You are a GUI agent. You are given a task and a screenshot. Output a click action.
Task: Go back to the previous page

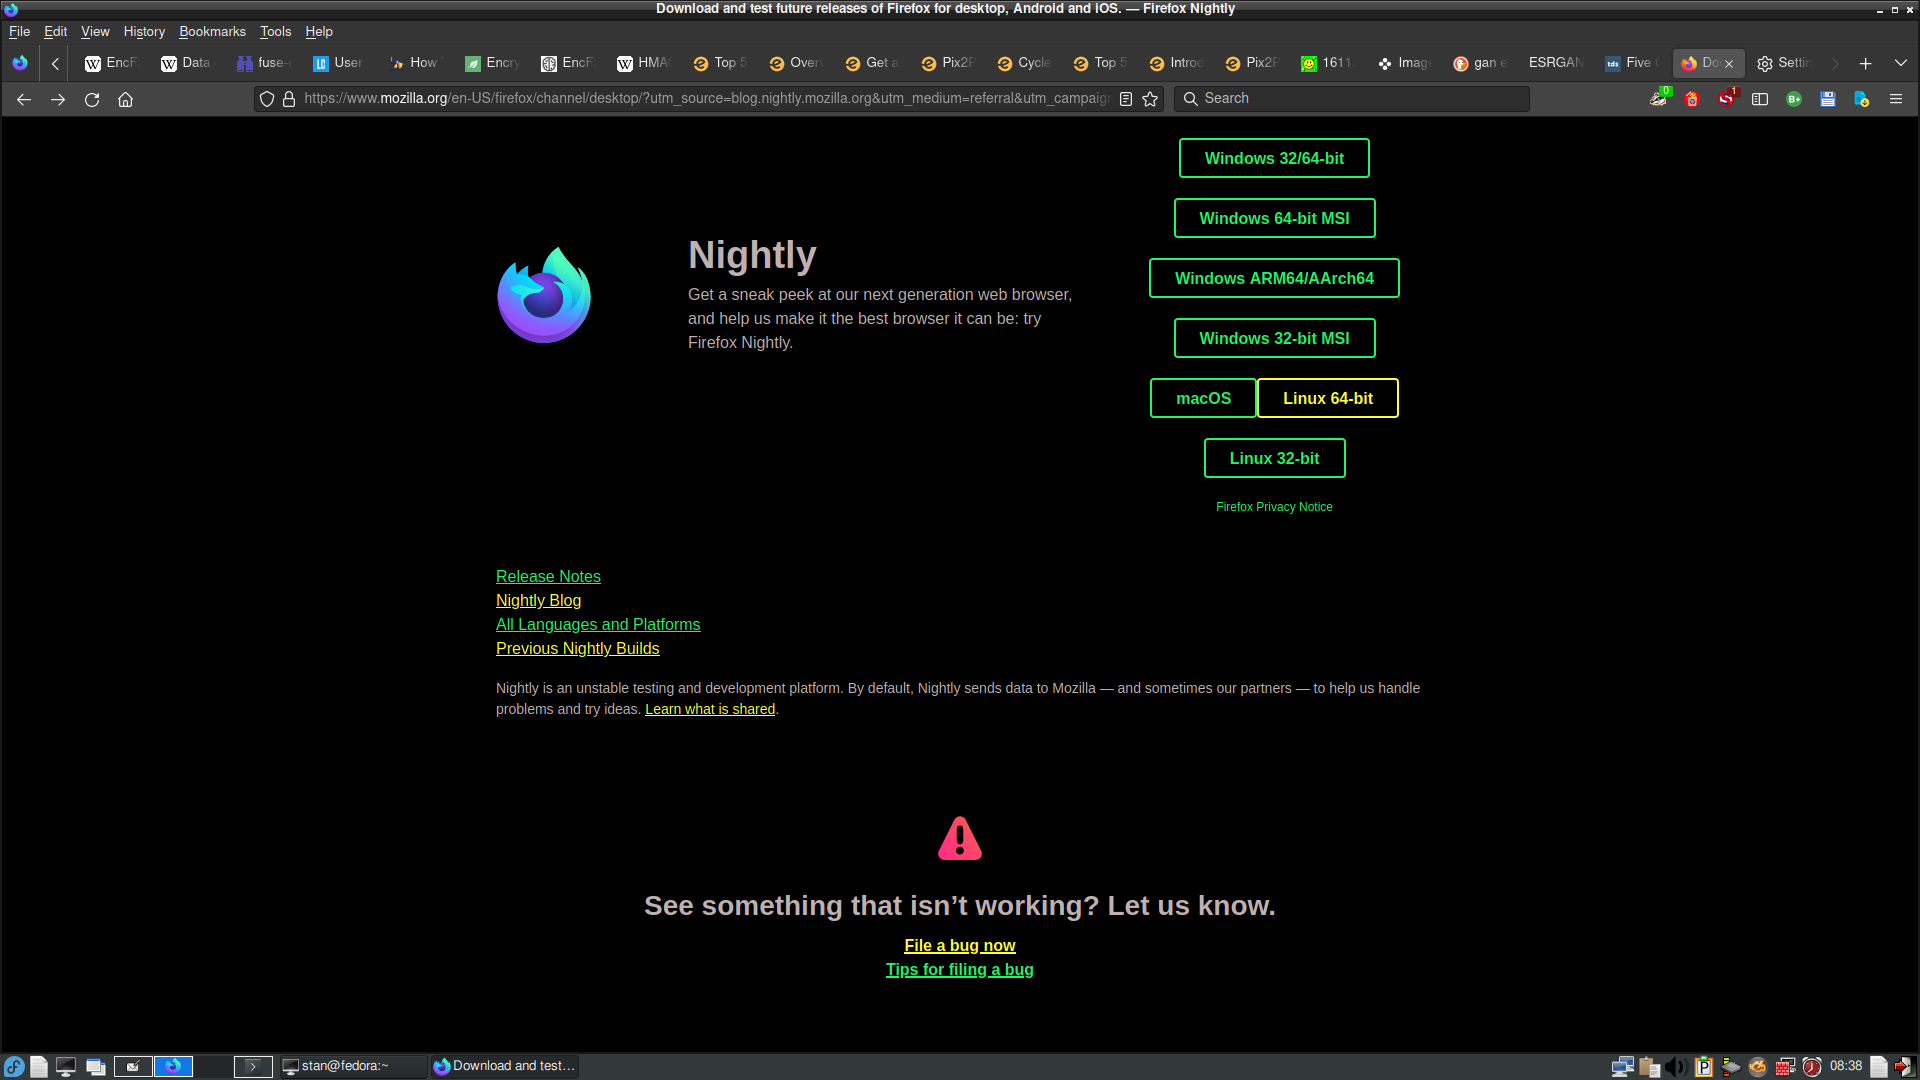point(24,99)
